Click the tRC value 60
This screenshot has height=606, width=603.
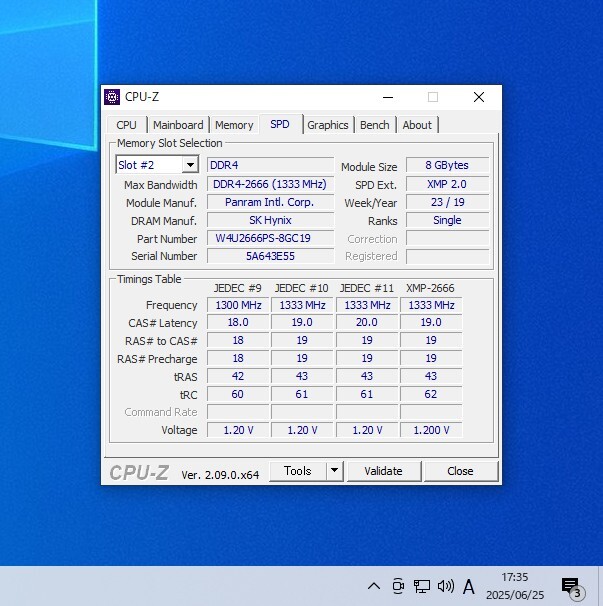pos(238,394)
